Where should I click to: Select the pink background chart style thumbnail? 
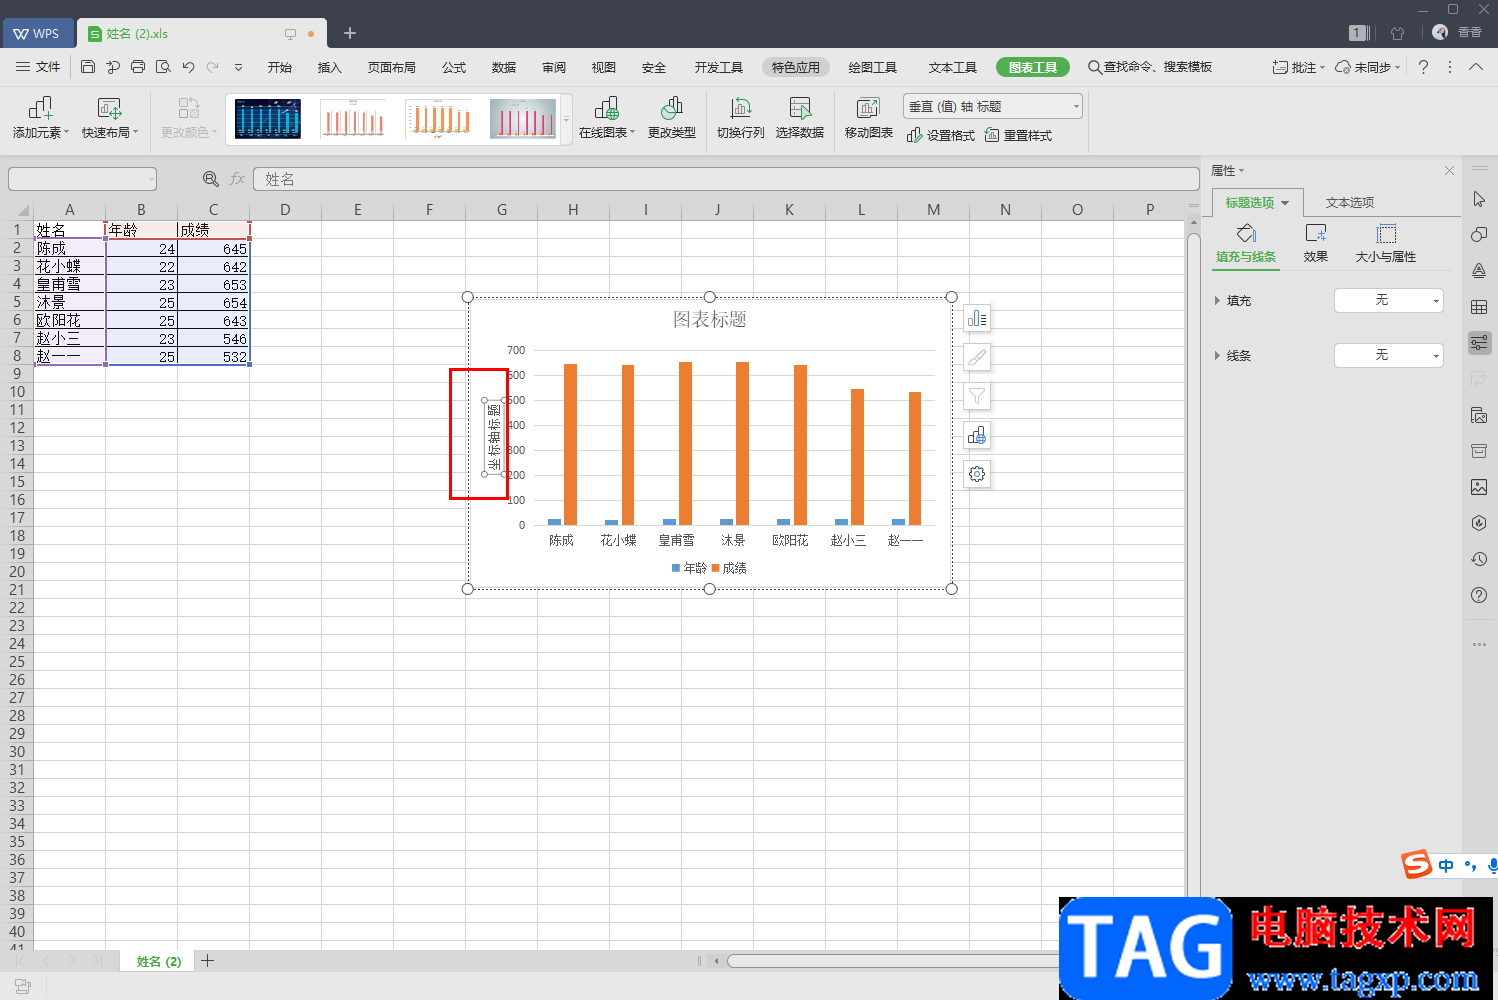523,119
